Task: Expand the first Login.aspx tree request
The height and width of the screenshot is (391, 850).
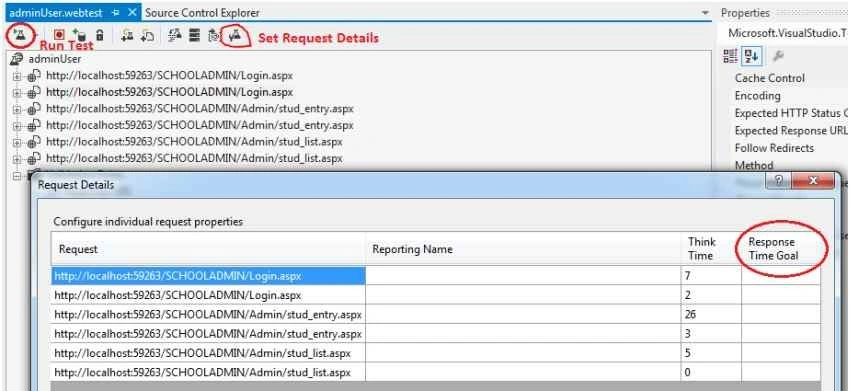Action: (17, 76)
